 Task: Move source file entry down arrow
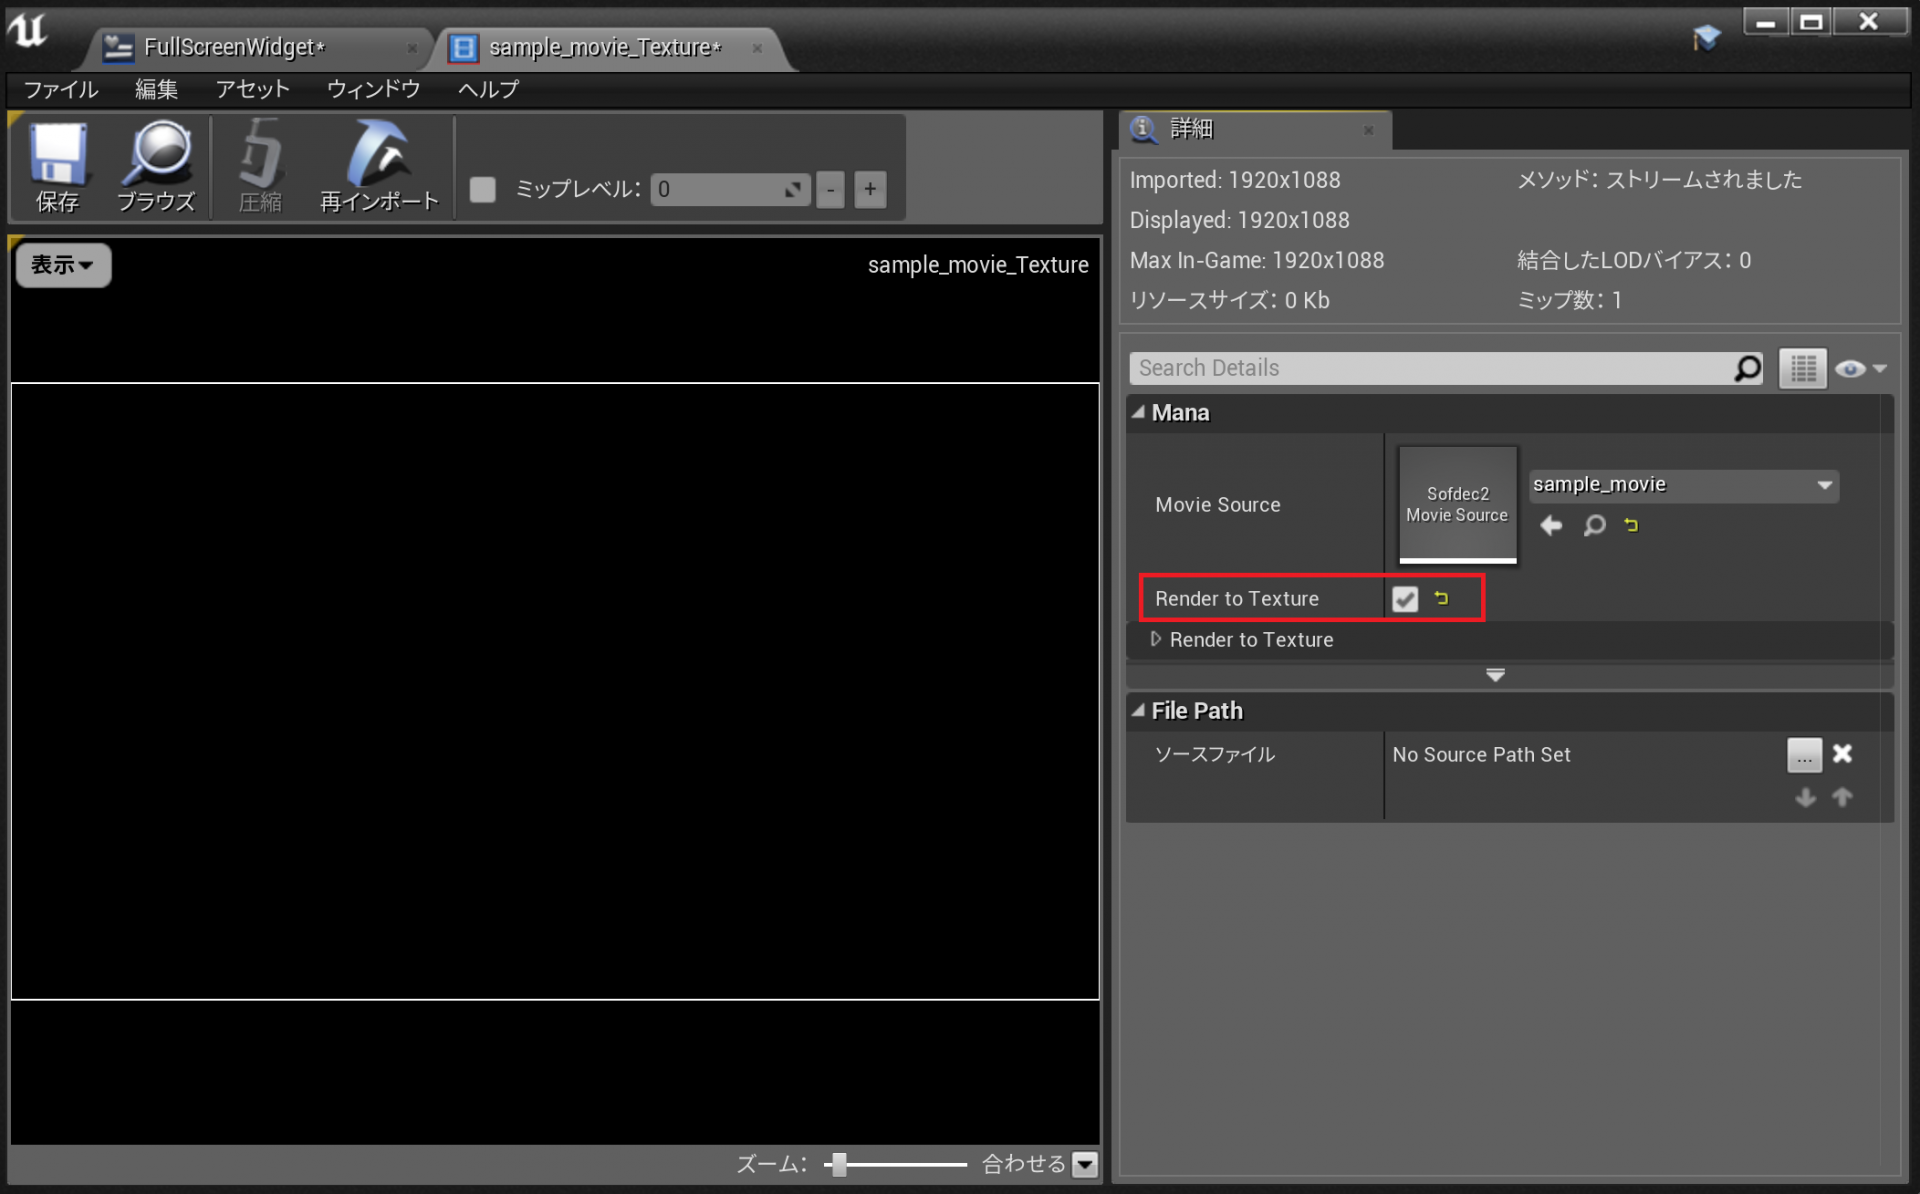1805,797
